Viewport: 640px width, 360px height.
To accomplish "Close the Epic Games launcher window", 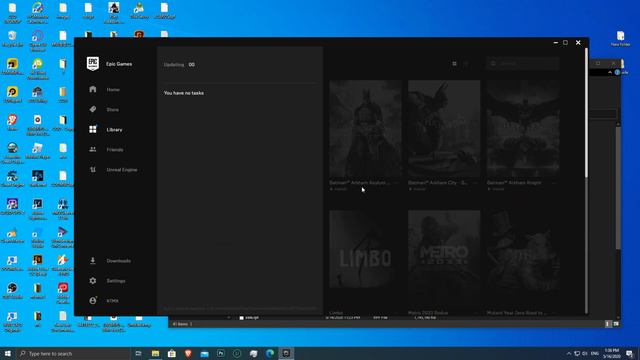I will [x=578, y=42].
